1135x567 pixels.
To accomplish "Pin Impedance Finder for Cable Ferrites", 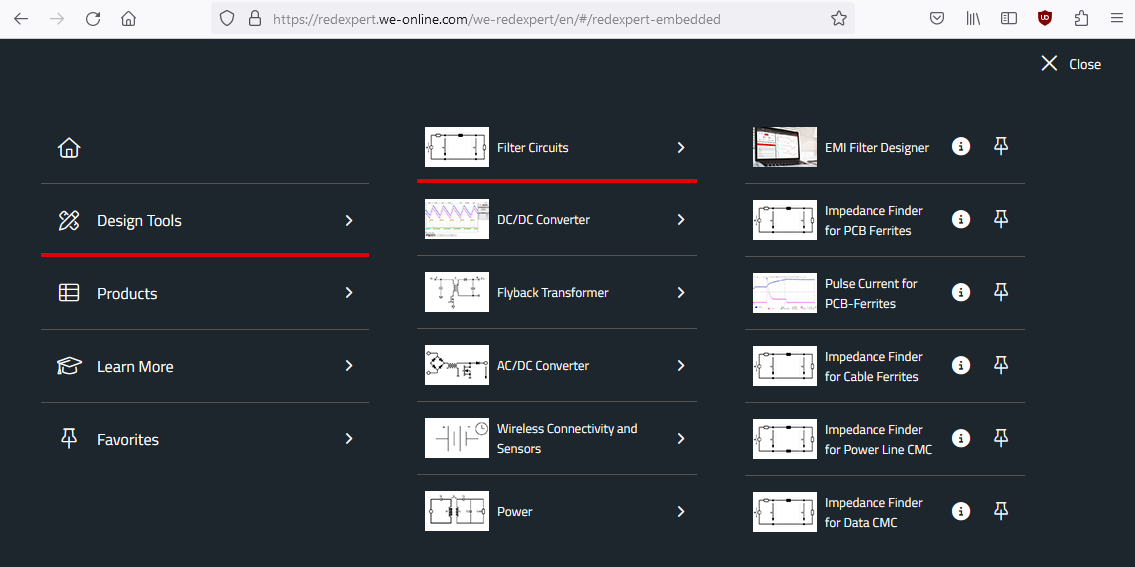I will coord(1001,366).
